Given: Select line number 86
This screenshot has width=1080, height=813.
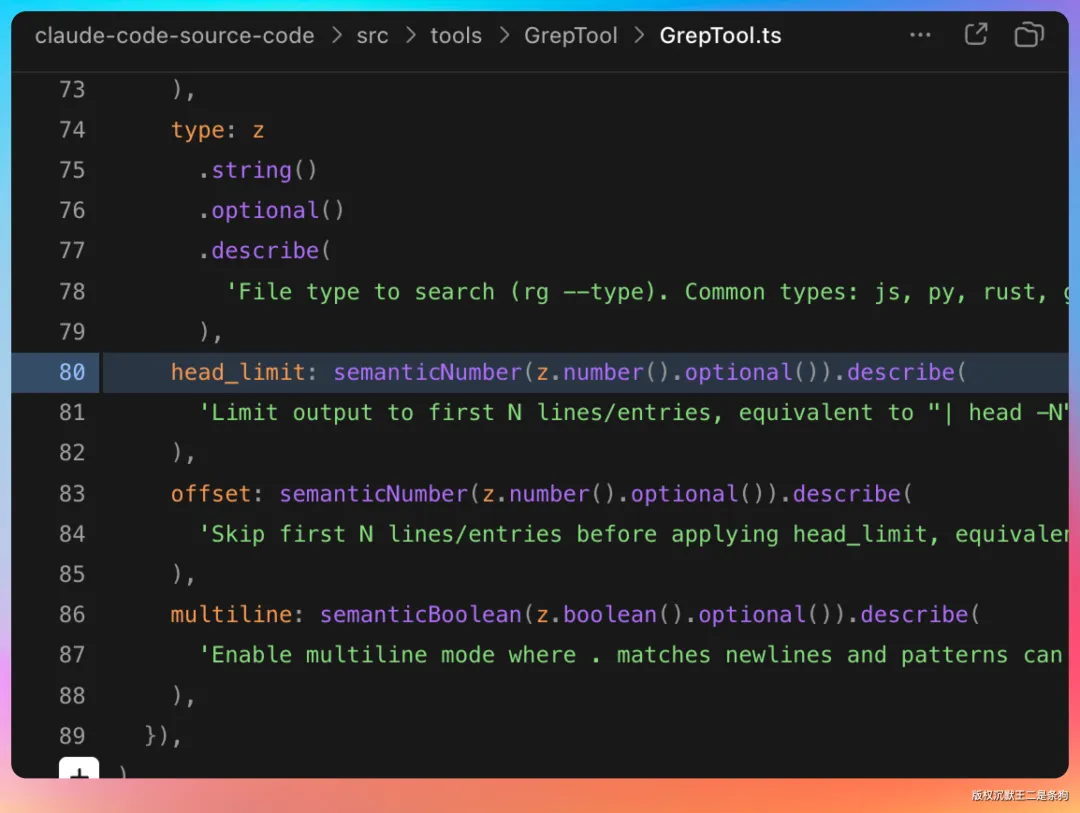Looking at the screenshot, I should 72,614.
